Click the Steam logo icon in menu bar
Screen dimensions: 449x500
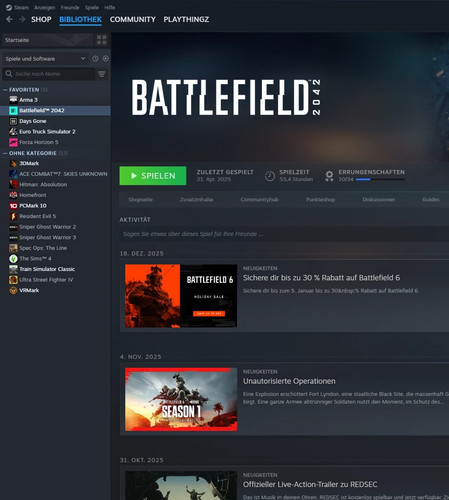coord(9,7)
